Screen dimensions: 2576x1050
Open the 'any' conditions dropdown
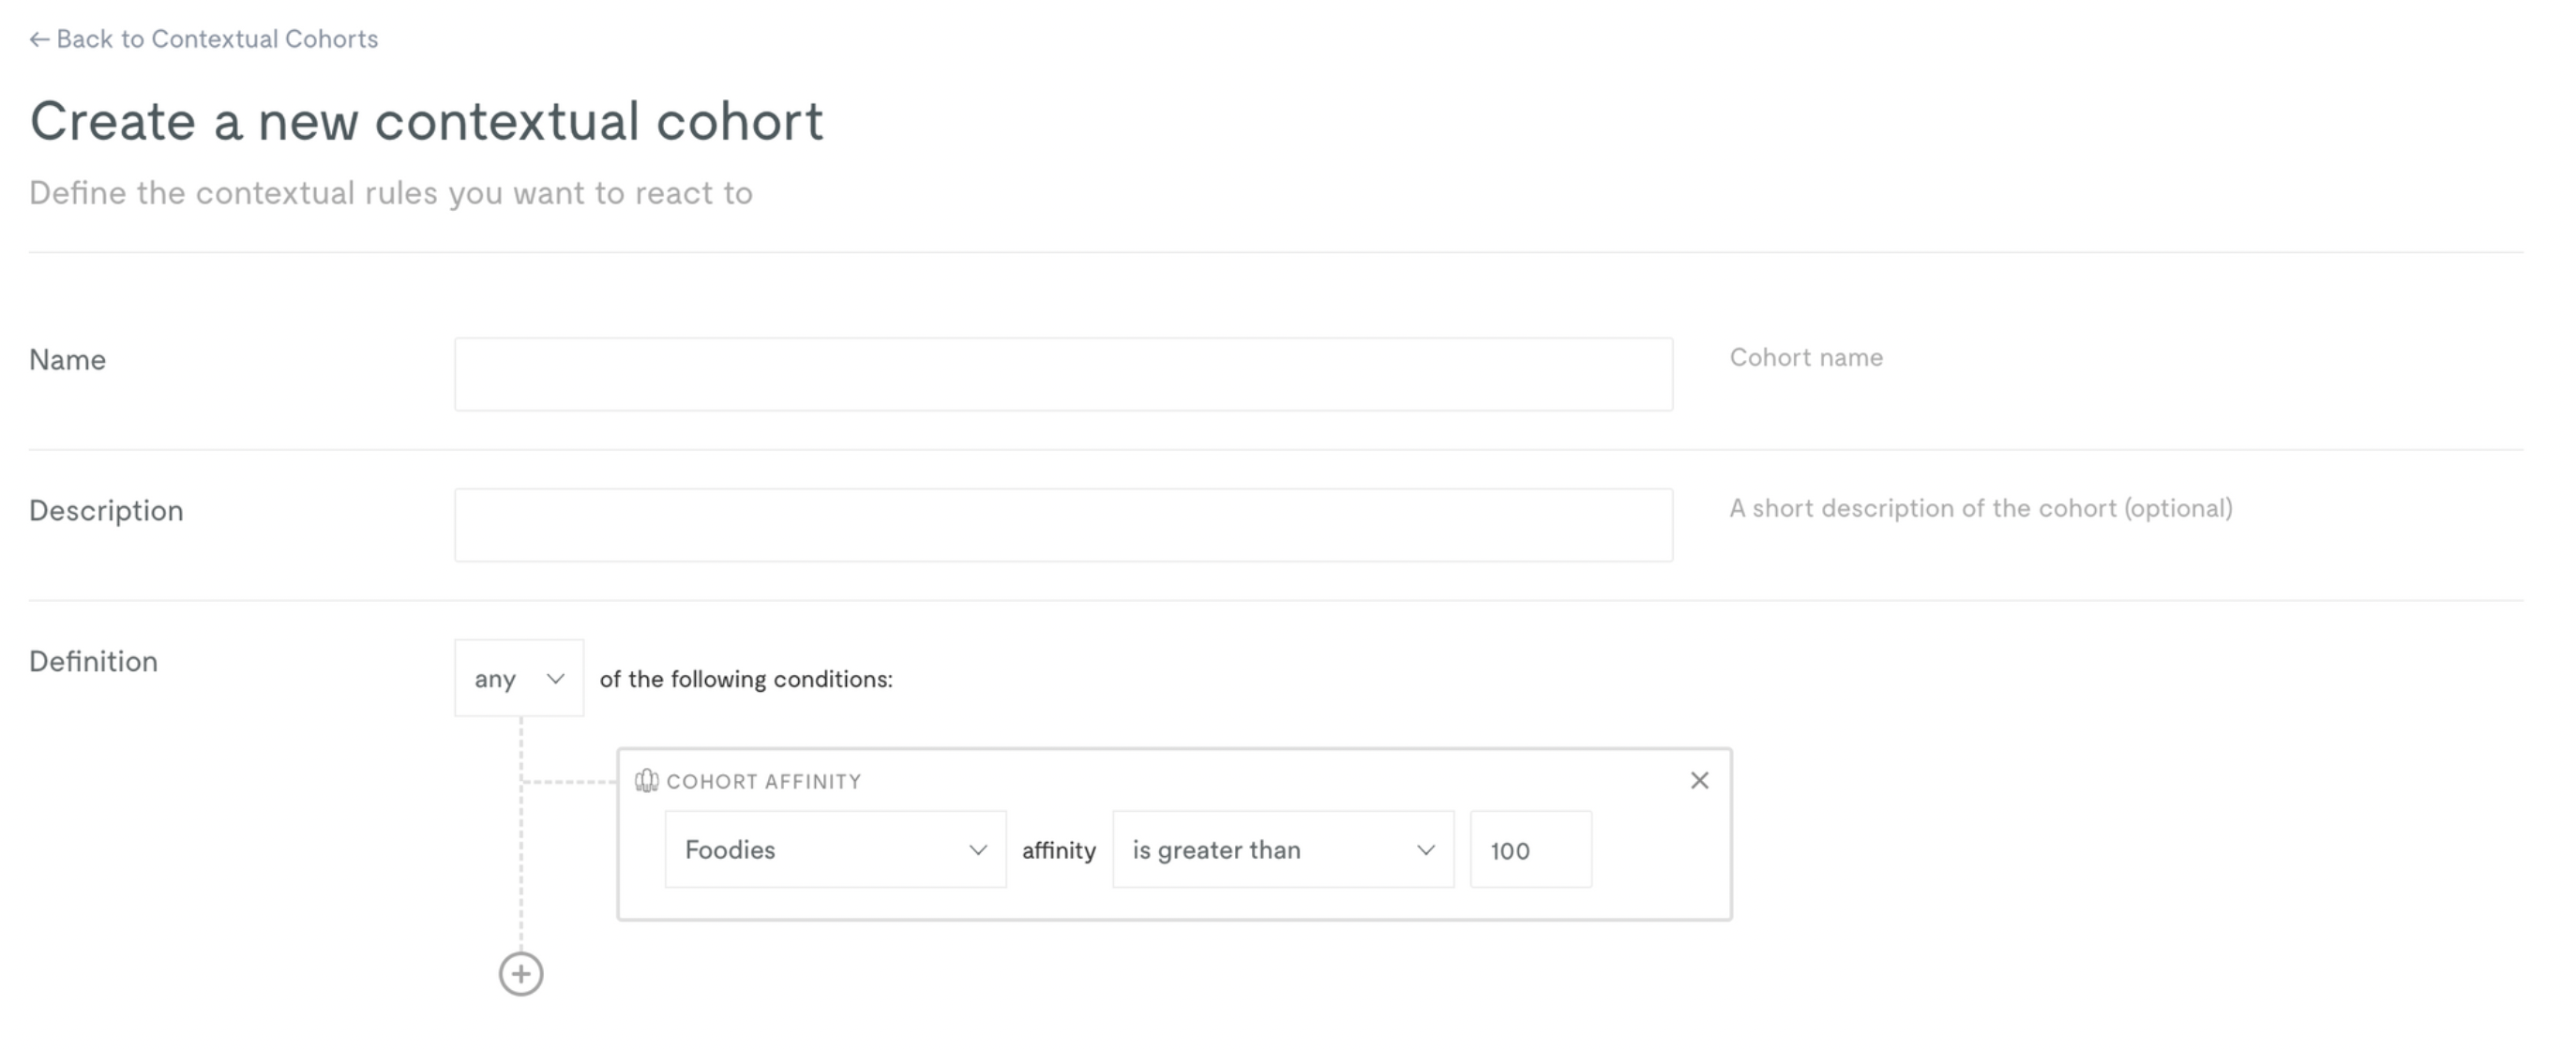(x=519, y=678)
